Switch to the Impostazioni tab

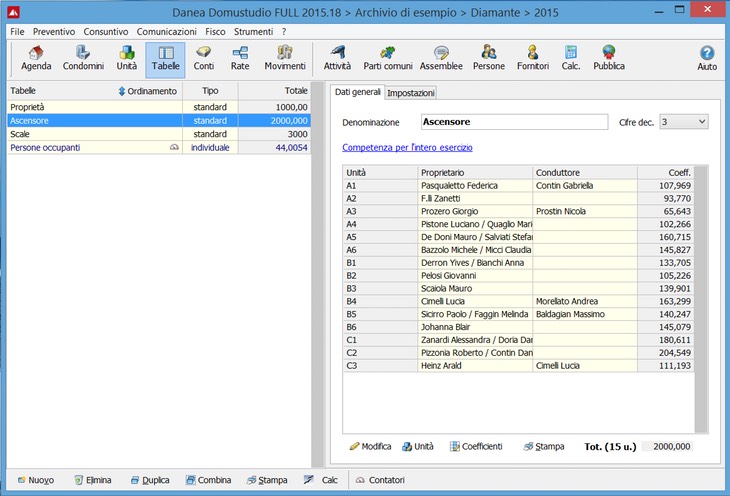(410, 92)
